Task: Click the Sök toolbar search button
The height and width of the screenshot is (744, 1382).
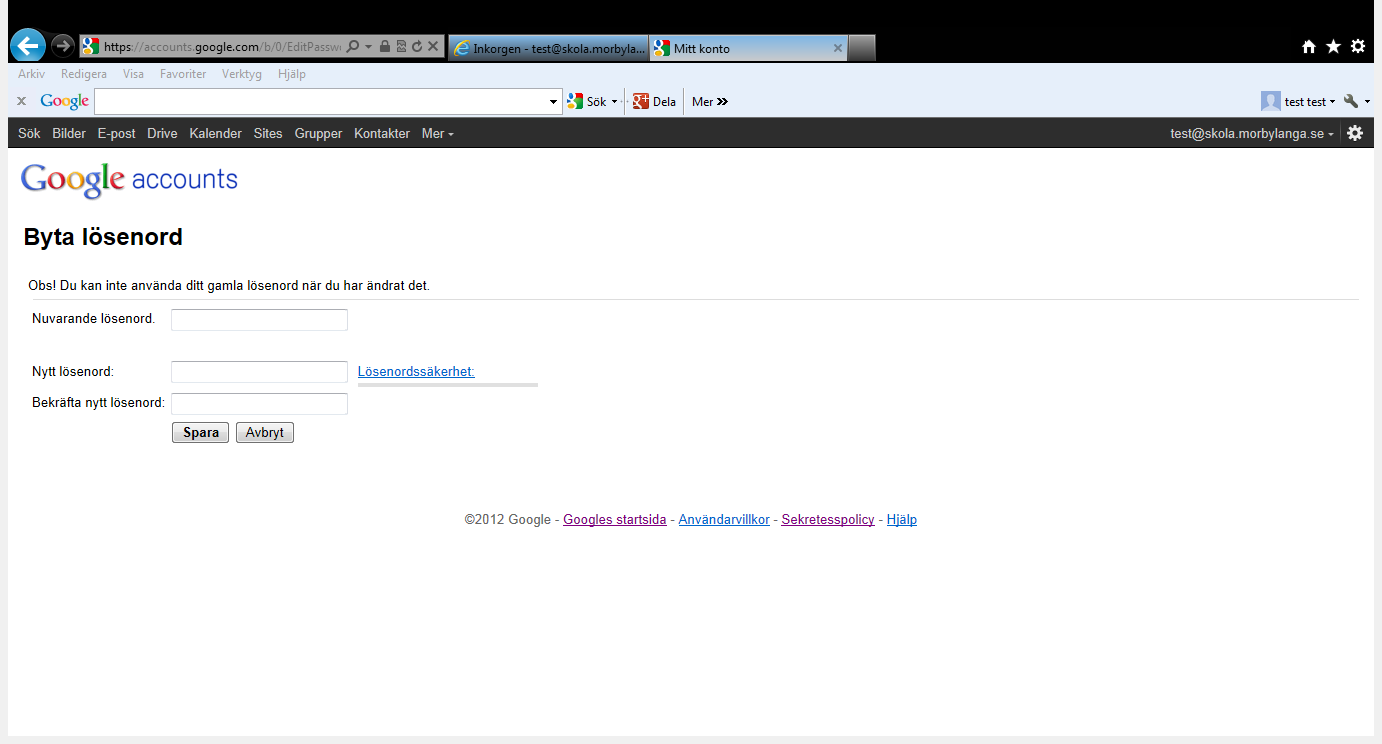Action: (587, 101)
